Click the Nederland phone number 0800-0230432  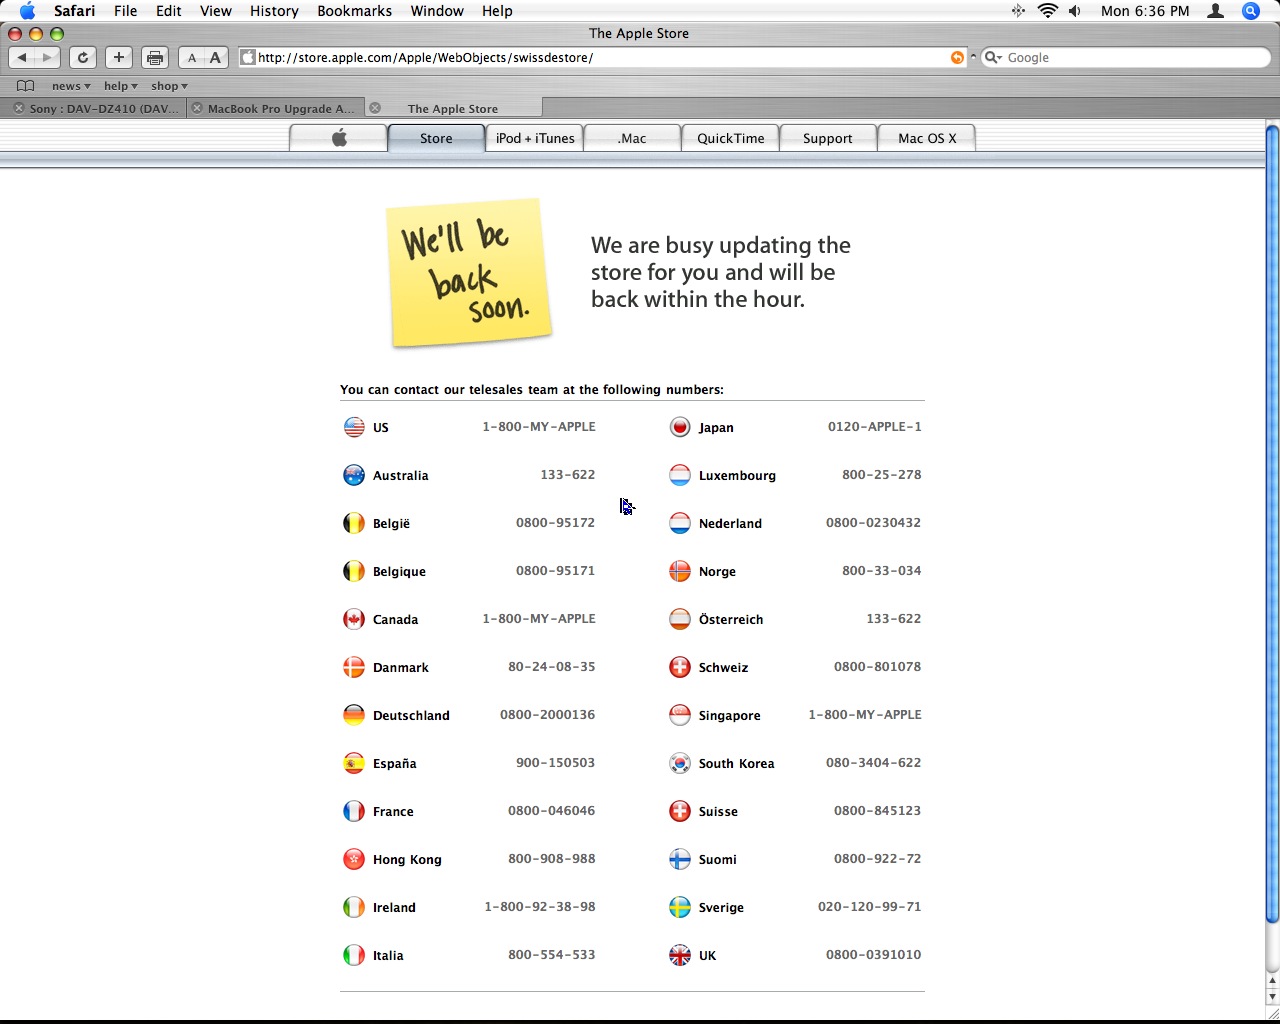tap(873, 523)
